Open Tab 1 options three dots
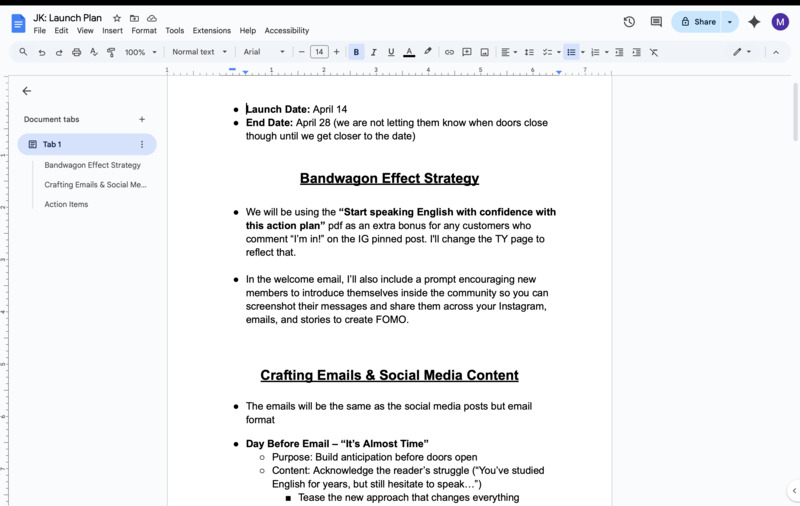This screenshot has height=506, width=800. (142, 144)
